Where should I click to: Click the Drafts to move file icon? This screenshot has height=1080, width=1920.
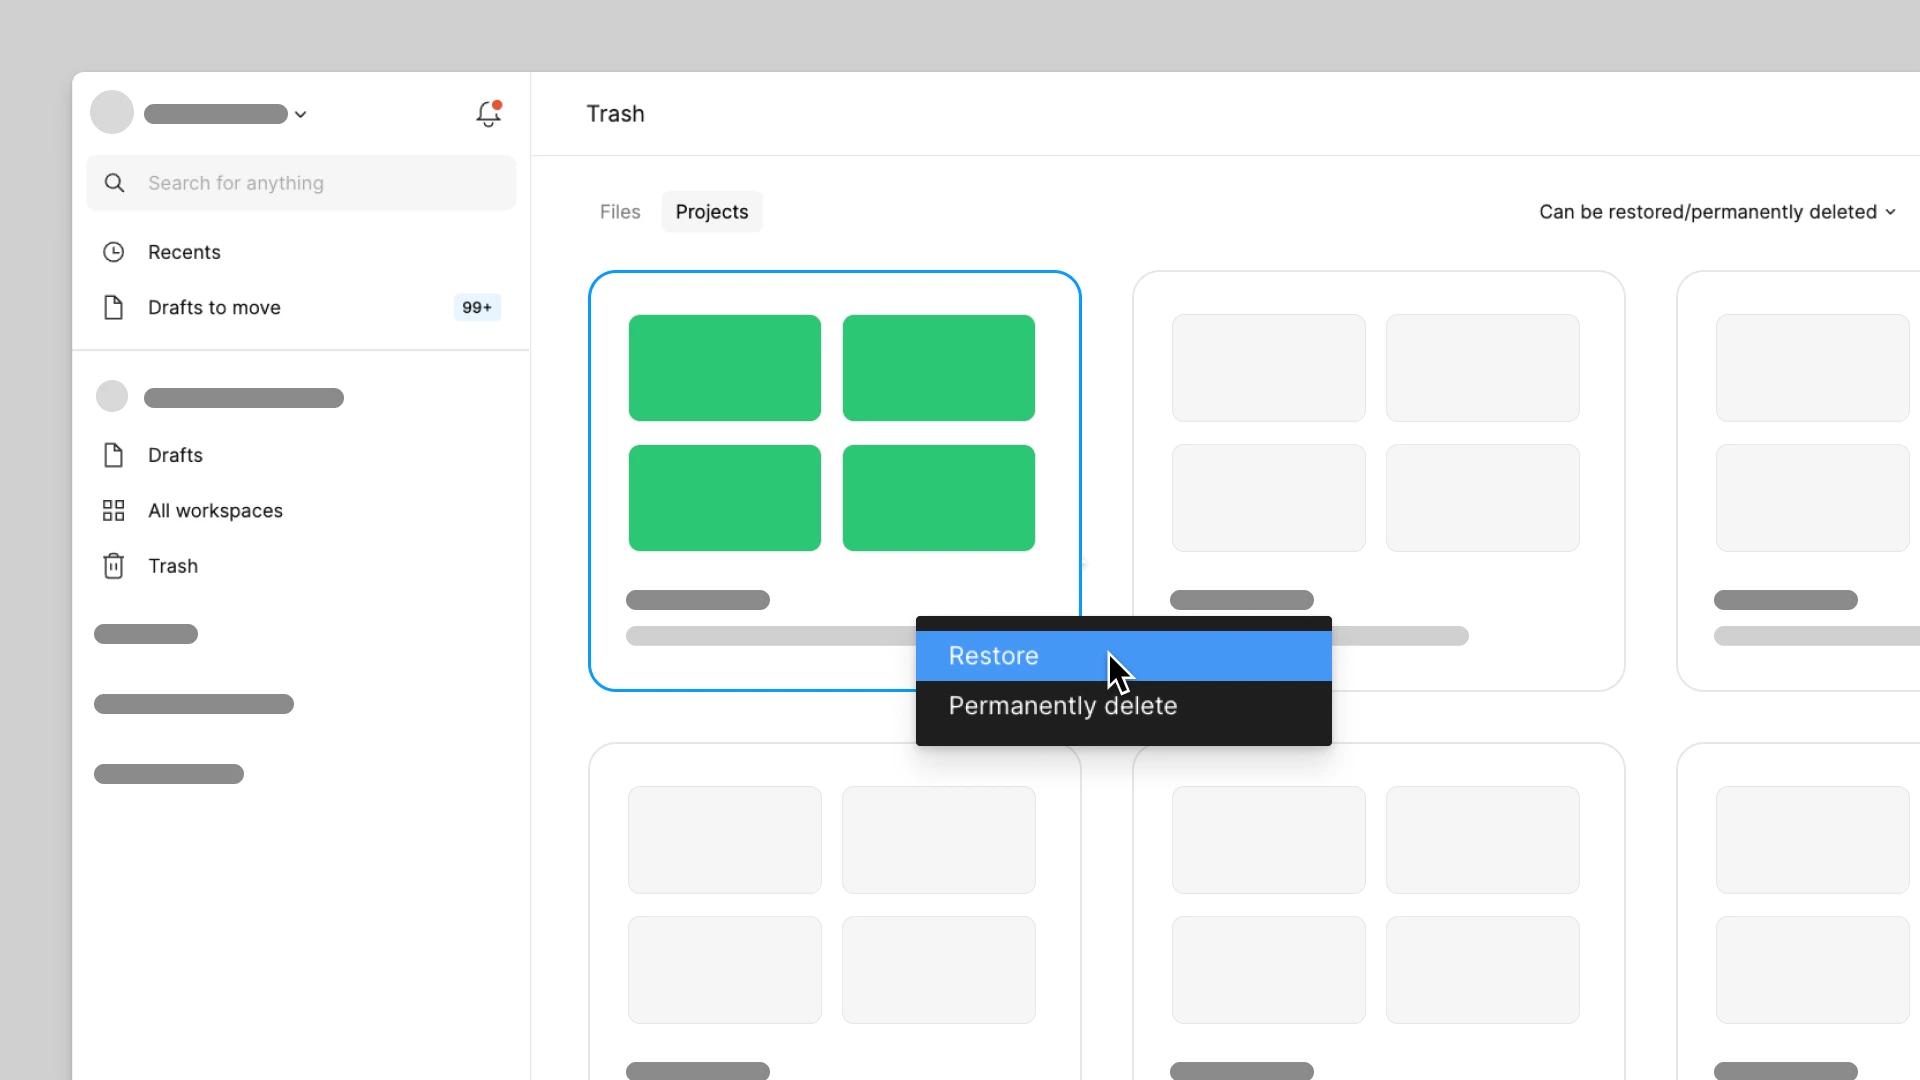(114, 307)
